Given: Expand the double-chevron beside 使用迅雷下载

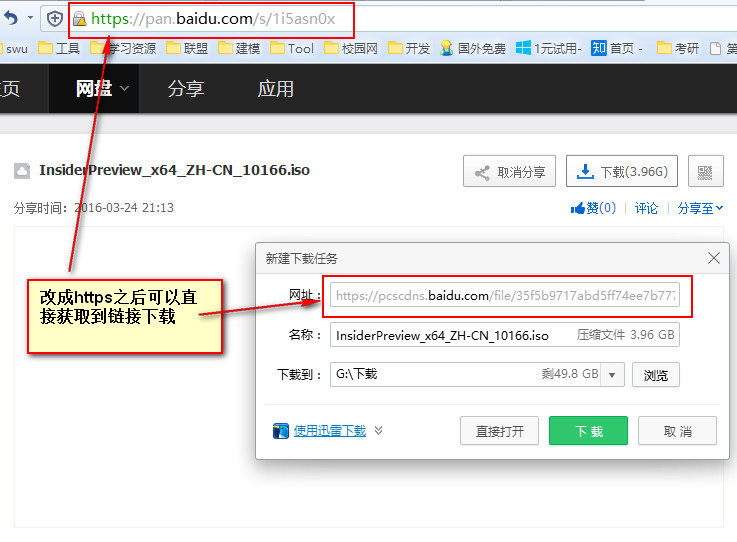Looking at the screenshot, I should (378, 430).
